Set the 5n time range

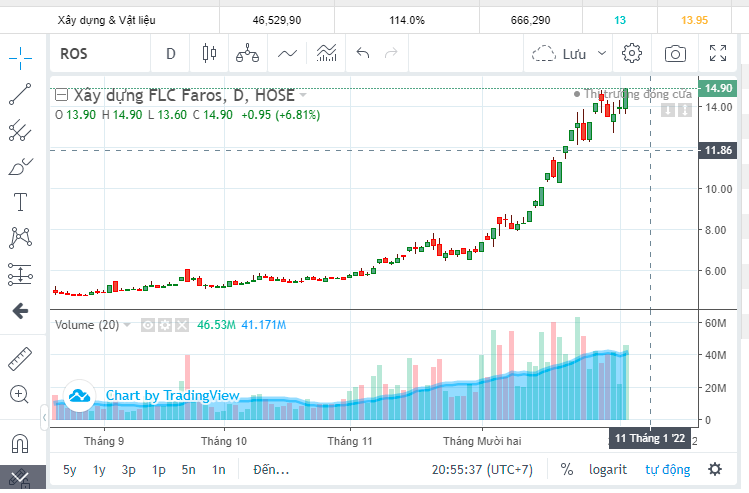click(189, 470)
